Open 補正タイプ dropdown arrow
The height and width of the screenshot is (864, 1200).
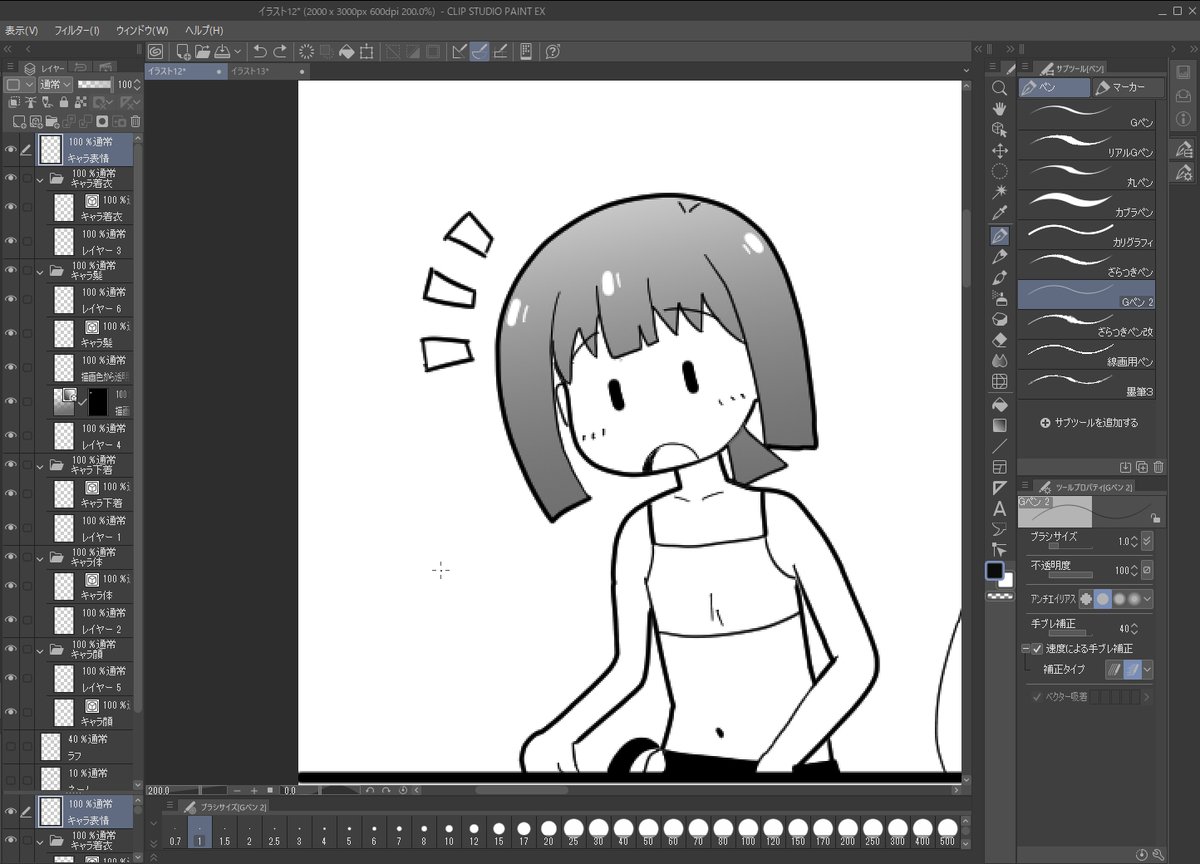click(x=1147, y=669)
